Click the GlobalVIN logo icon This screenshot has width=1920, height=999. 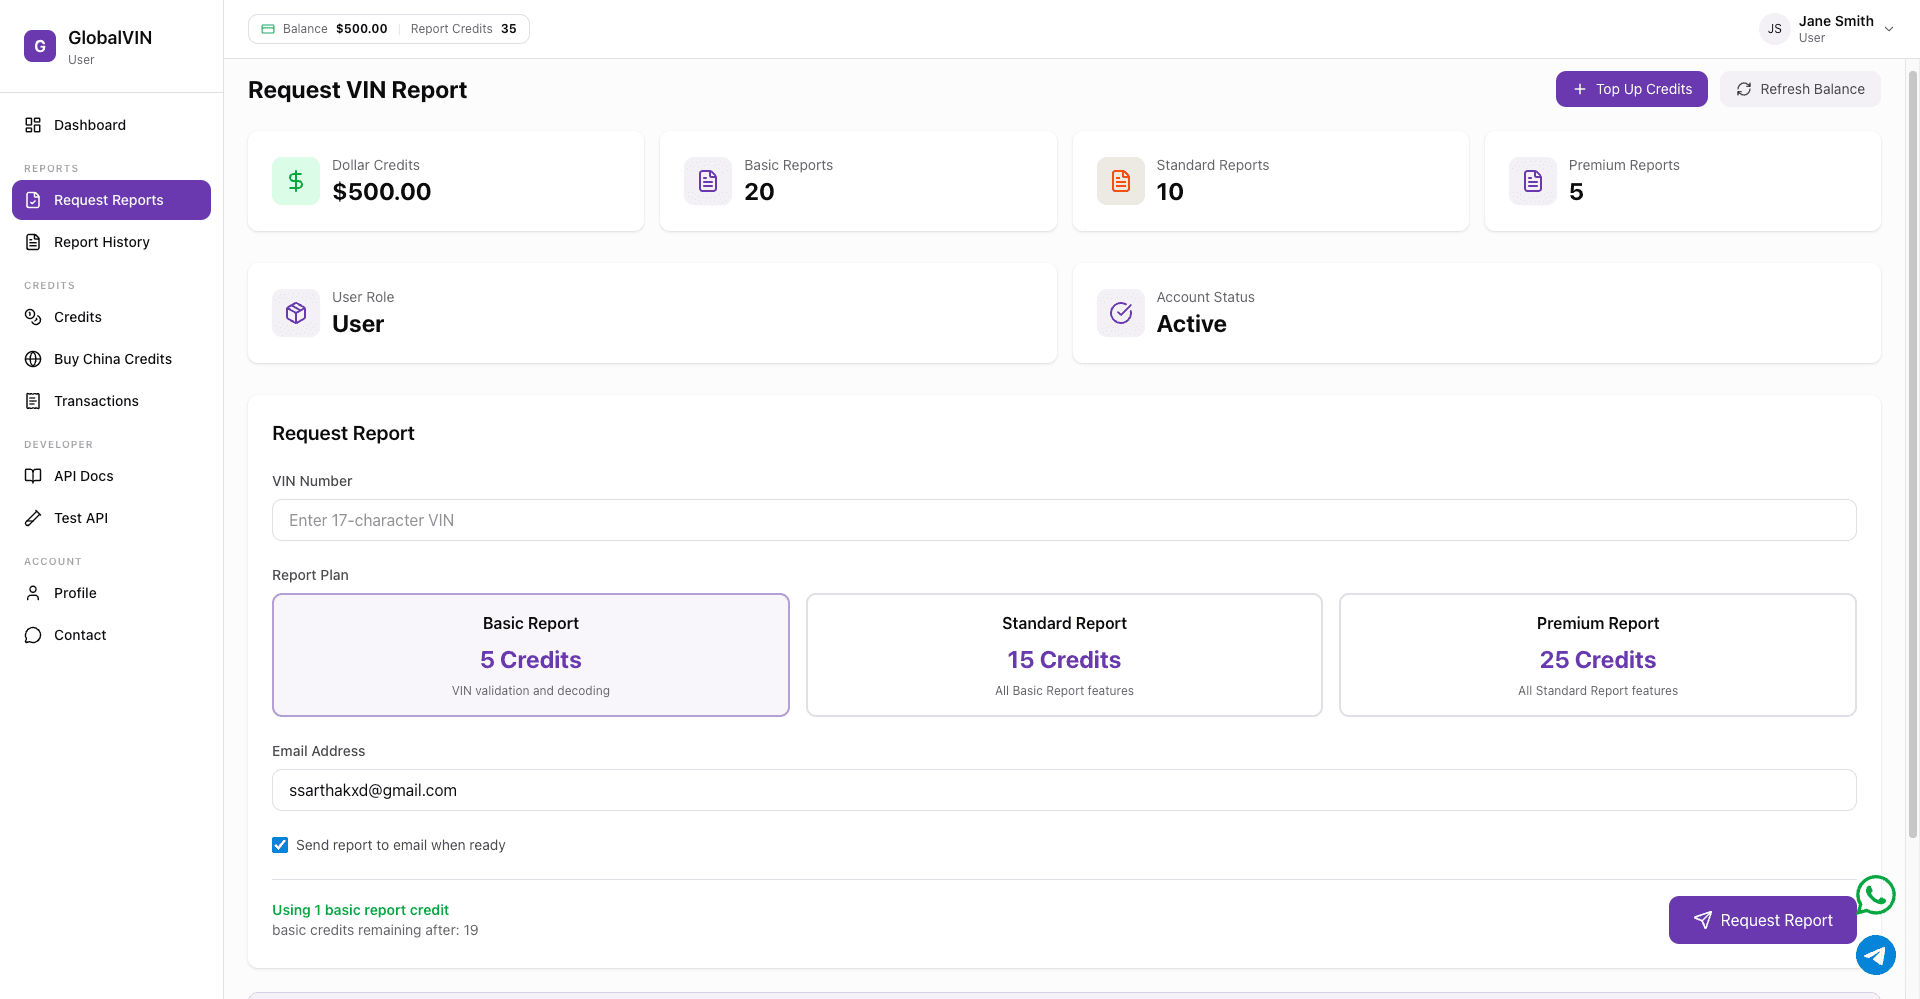[40, 46]
